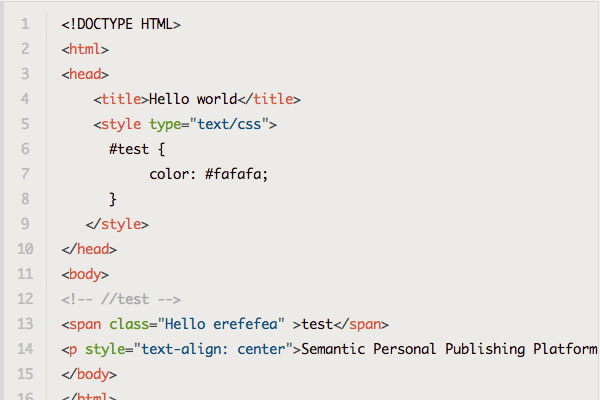
Task: Click the closing span tag
Action: [360, 324]
